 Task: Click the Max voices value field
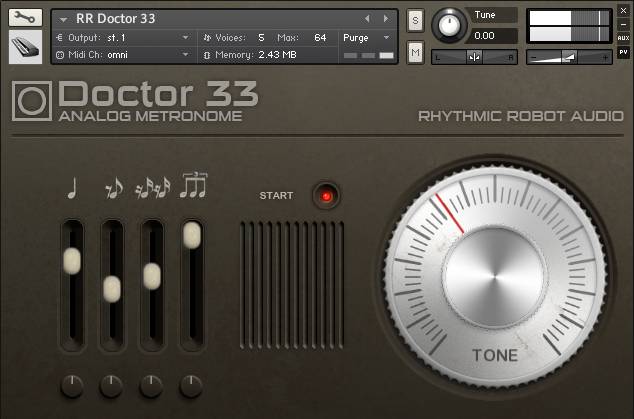coord(320,37)
